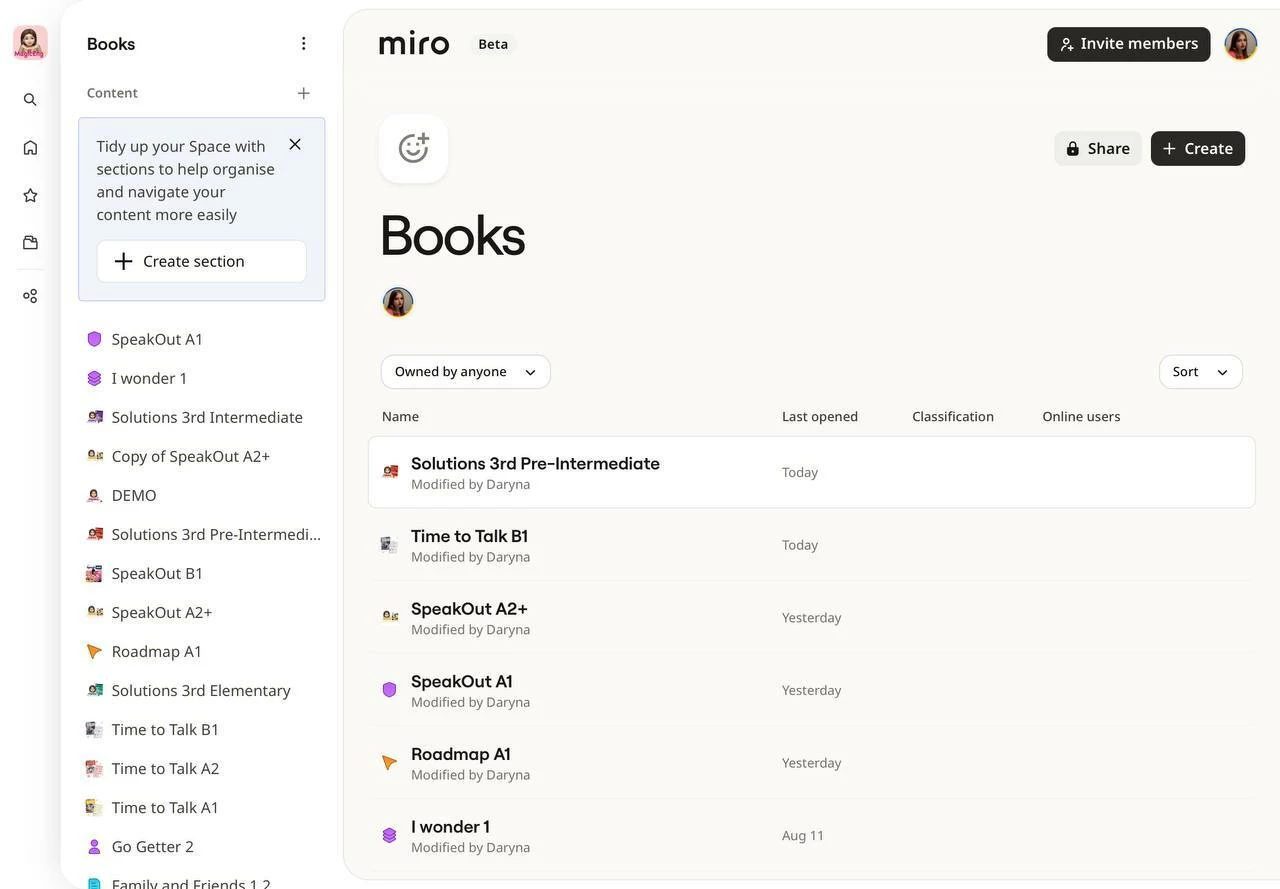Click the Name column header

pos(400,417)
